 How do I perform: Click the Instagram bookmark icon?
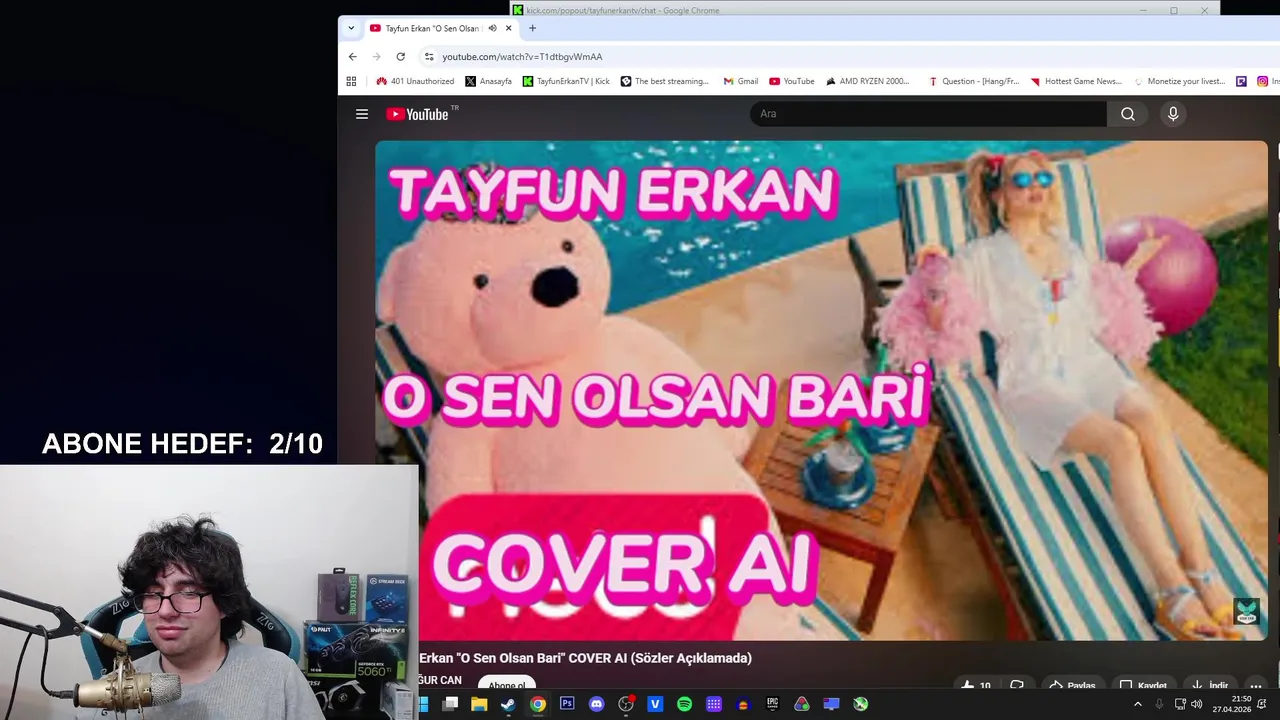click(x=1263, y=81)
